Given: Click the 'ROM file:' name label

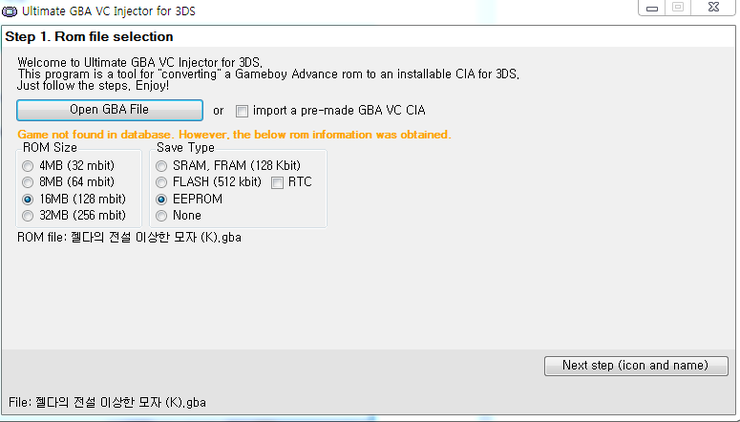Looking at the screenshot, I should pyautogui.click(x=129, y=237).
